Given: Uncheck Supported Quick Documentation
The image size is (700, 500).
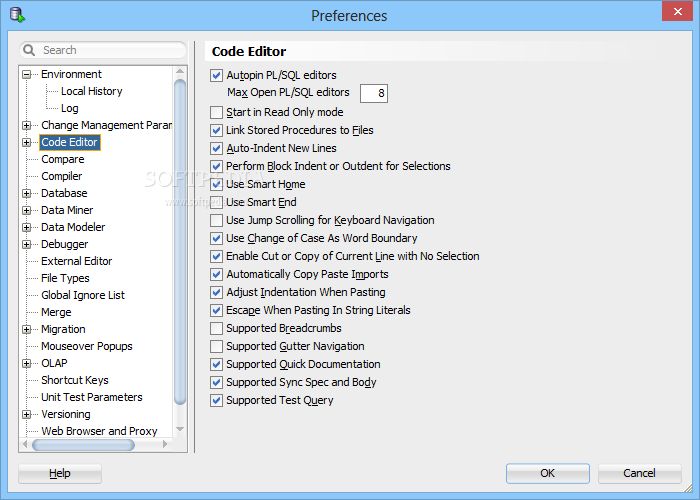Looking at the screenshot, I should click(x=217, y=364).
